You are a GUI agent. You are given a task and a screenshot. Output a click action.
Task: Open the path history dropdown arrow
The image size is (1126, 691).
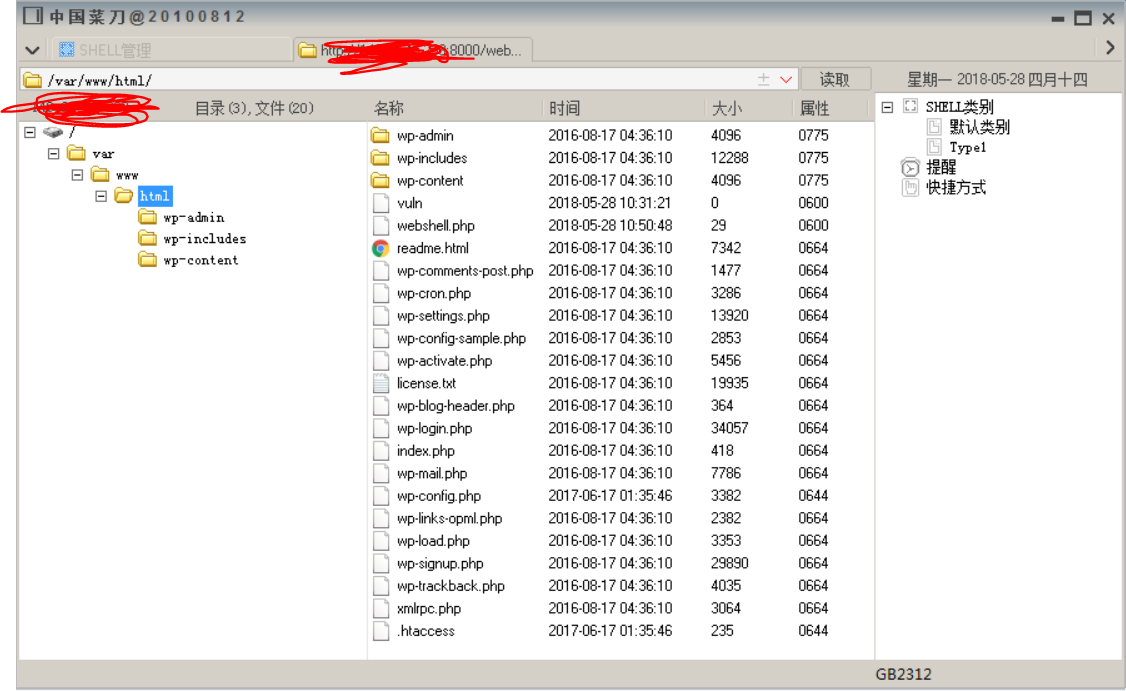(x=786, y=80)
